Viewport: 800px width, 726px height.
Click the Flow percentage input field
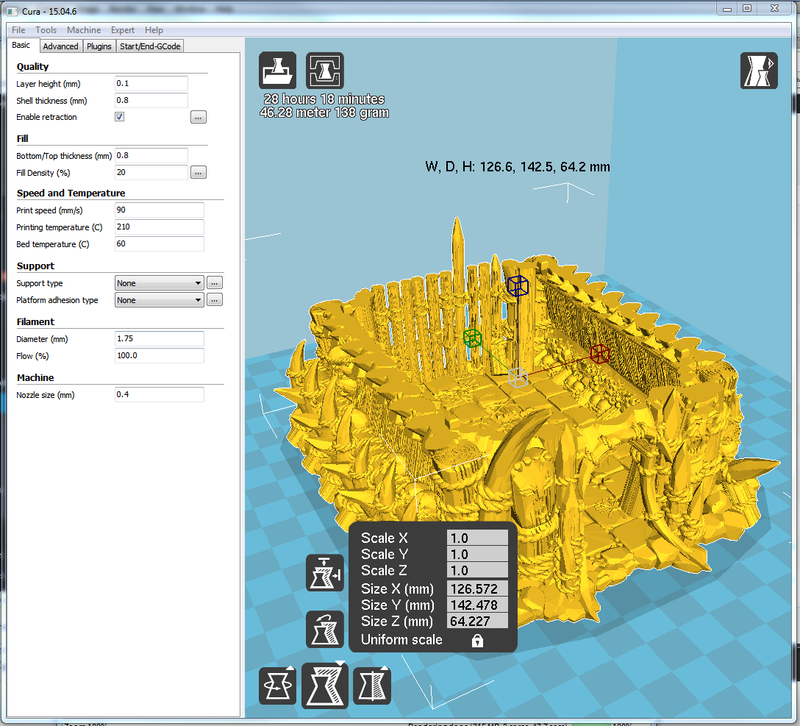[x=159, y=355]
